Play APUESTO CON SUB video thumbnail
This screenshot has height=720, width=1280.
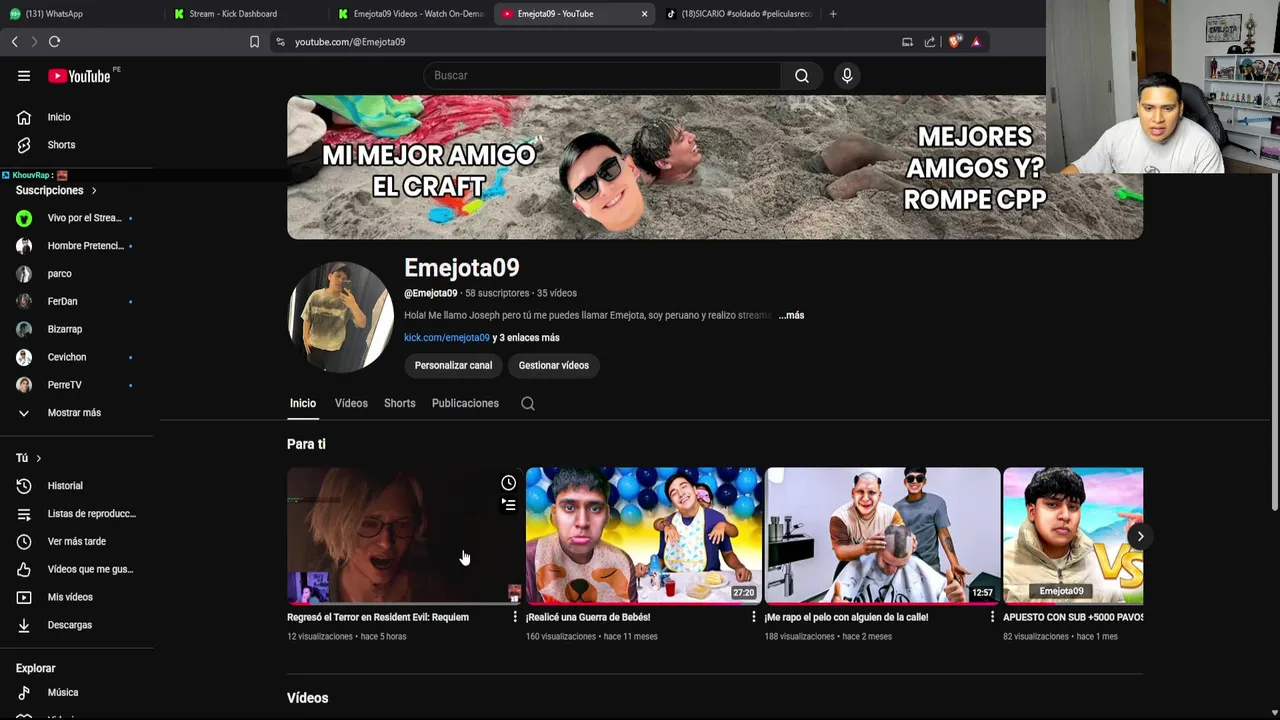pyautogui.click(x=1073, y=536)
